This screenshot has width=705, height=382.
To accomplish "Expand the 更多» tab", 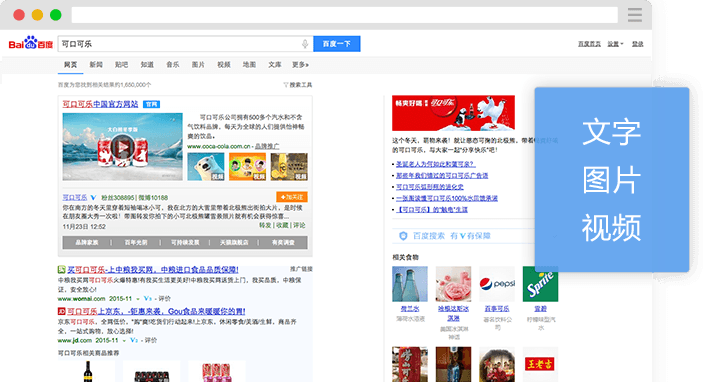I will point(300,65).
